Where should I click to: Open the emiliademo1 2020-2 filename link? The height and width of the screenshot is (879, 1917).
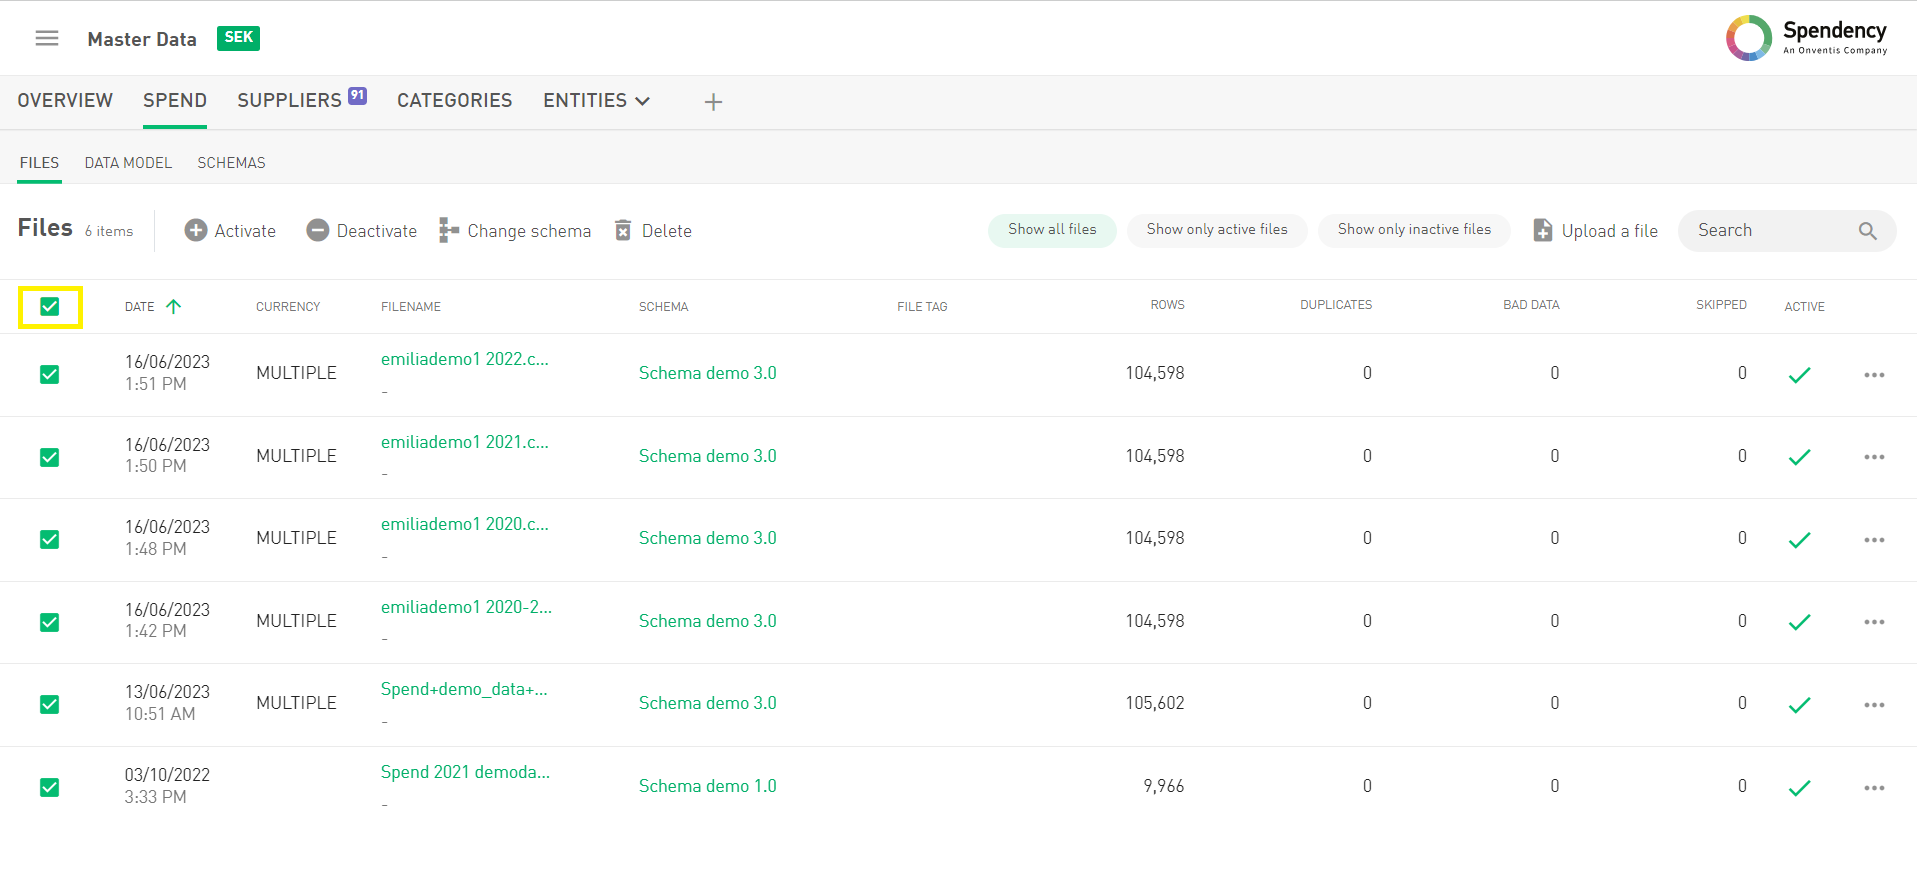point(466,607)
